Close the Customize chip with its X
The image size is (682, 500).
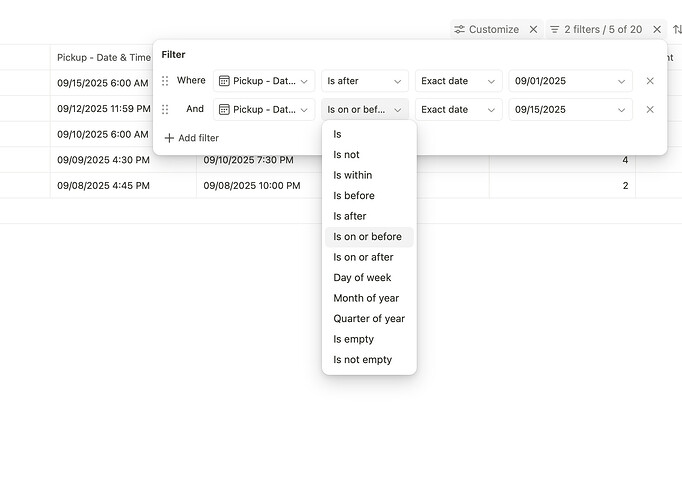[x=533, y=30]
